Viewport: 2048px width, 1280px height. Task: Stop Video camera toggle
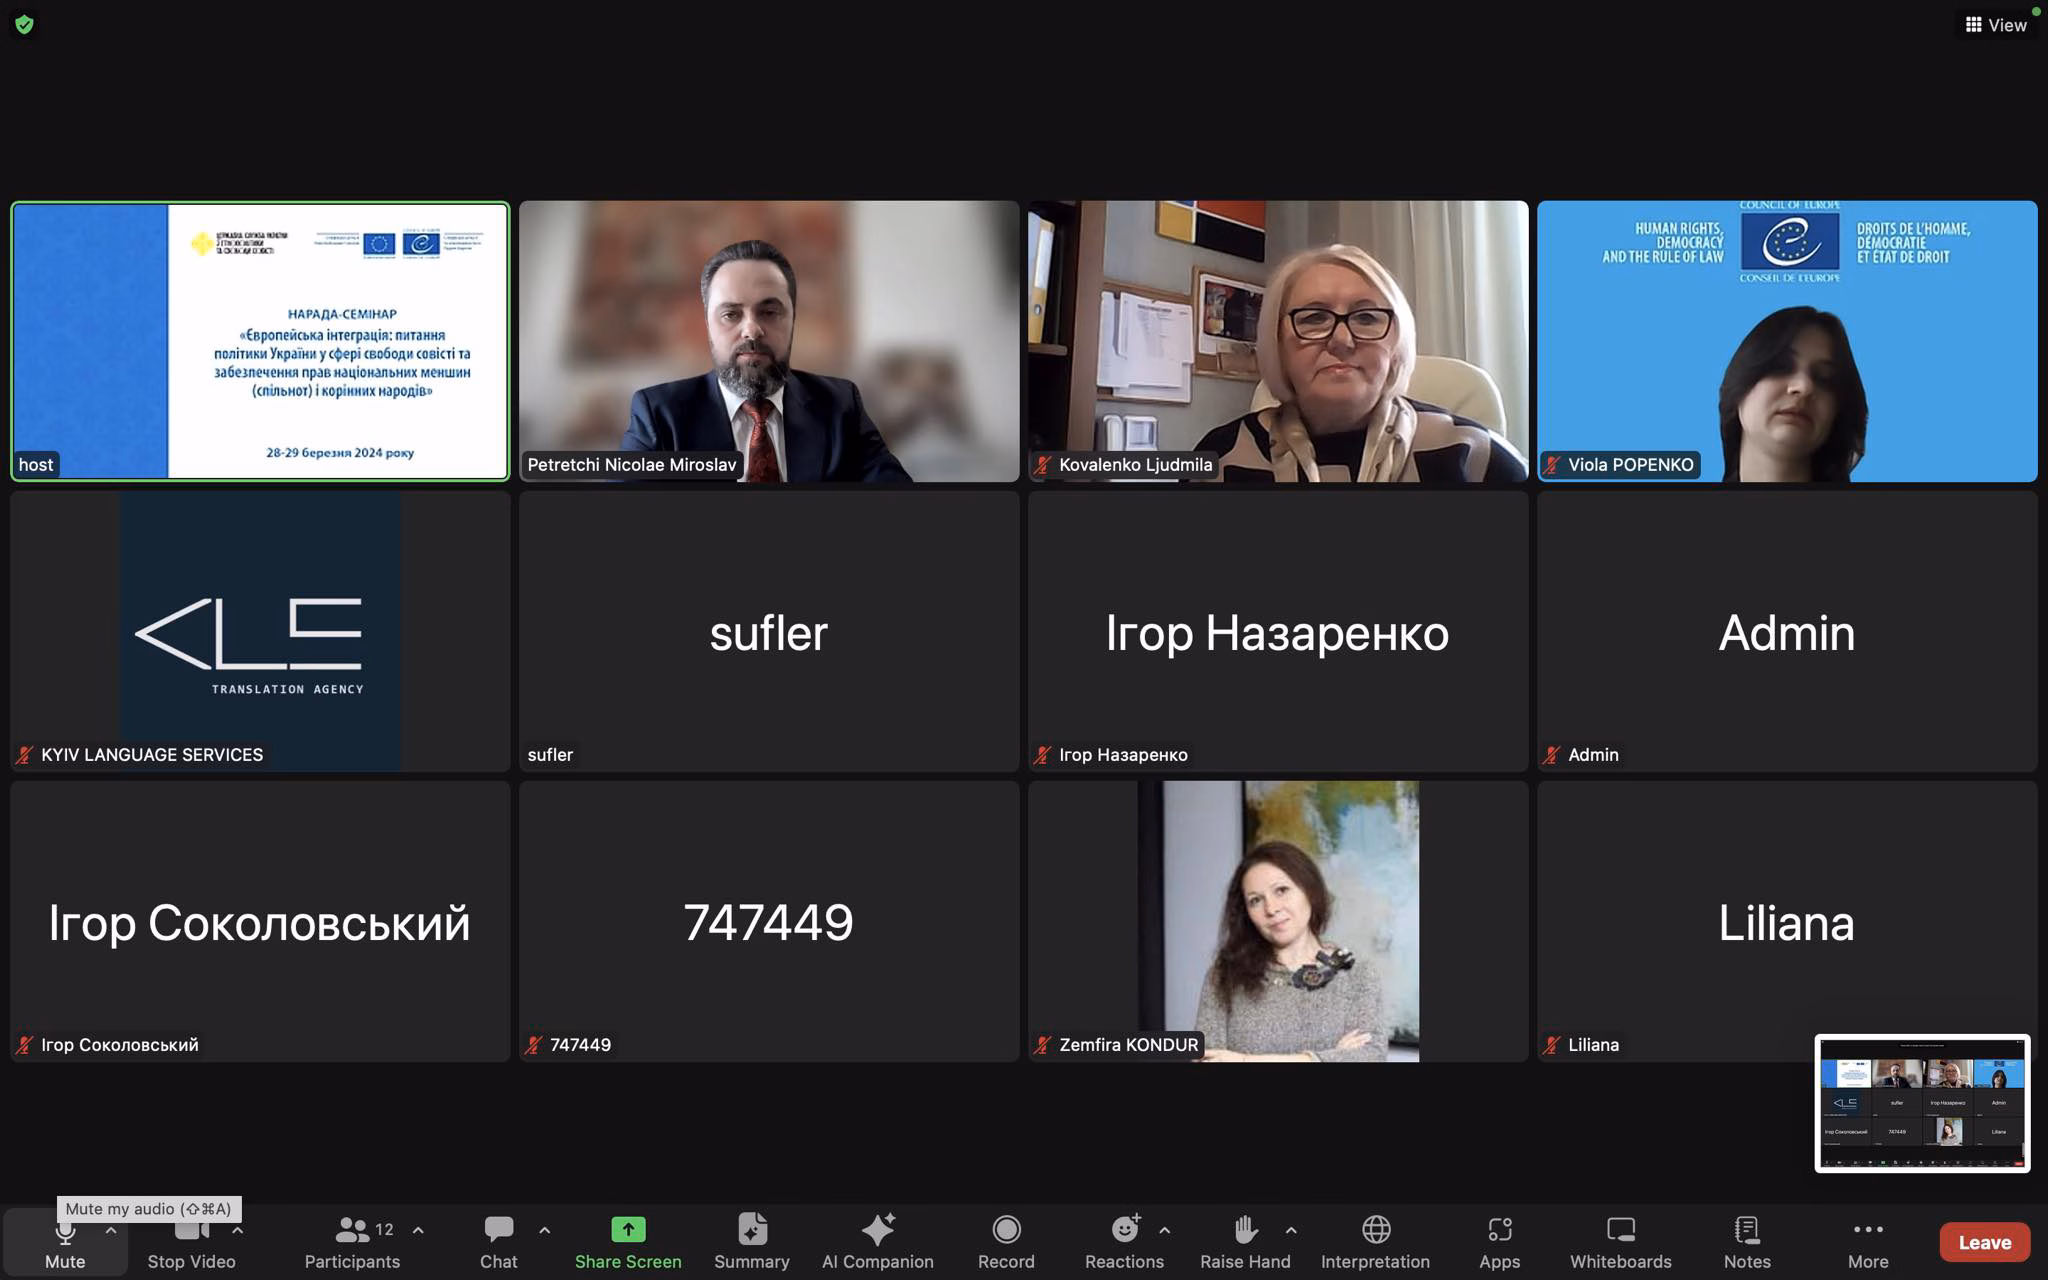pos(191,1241)
